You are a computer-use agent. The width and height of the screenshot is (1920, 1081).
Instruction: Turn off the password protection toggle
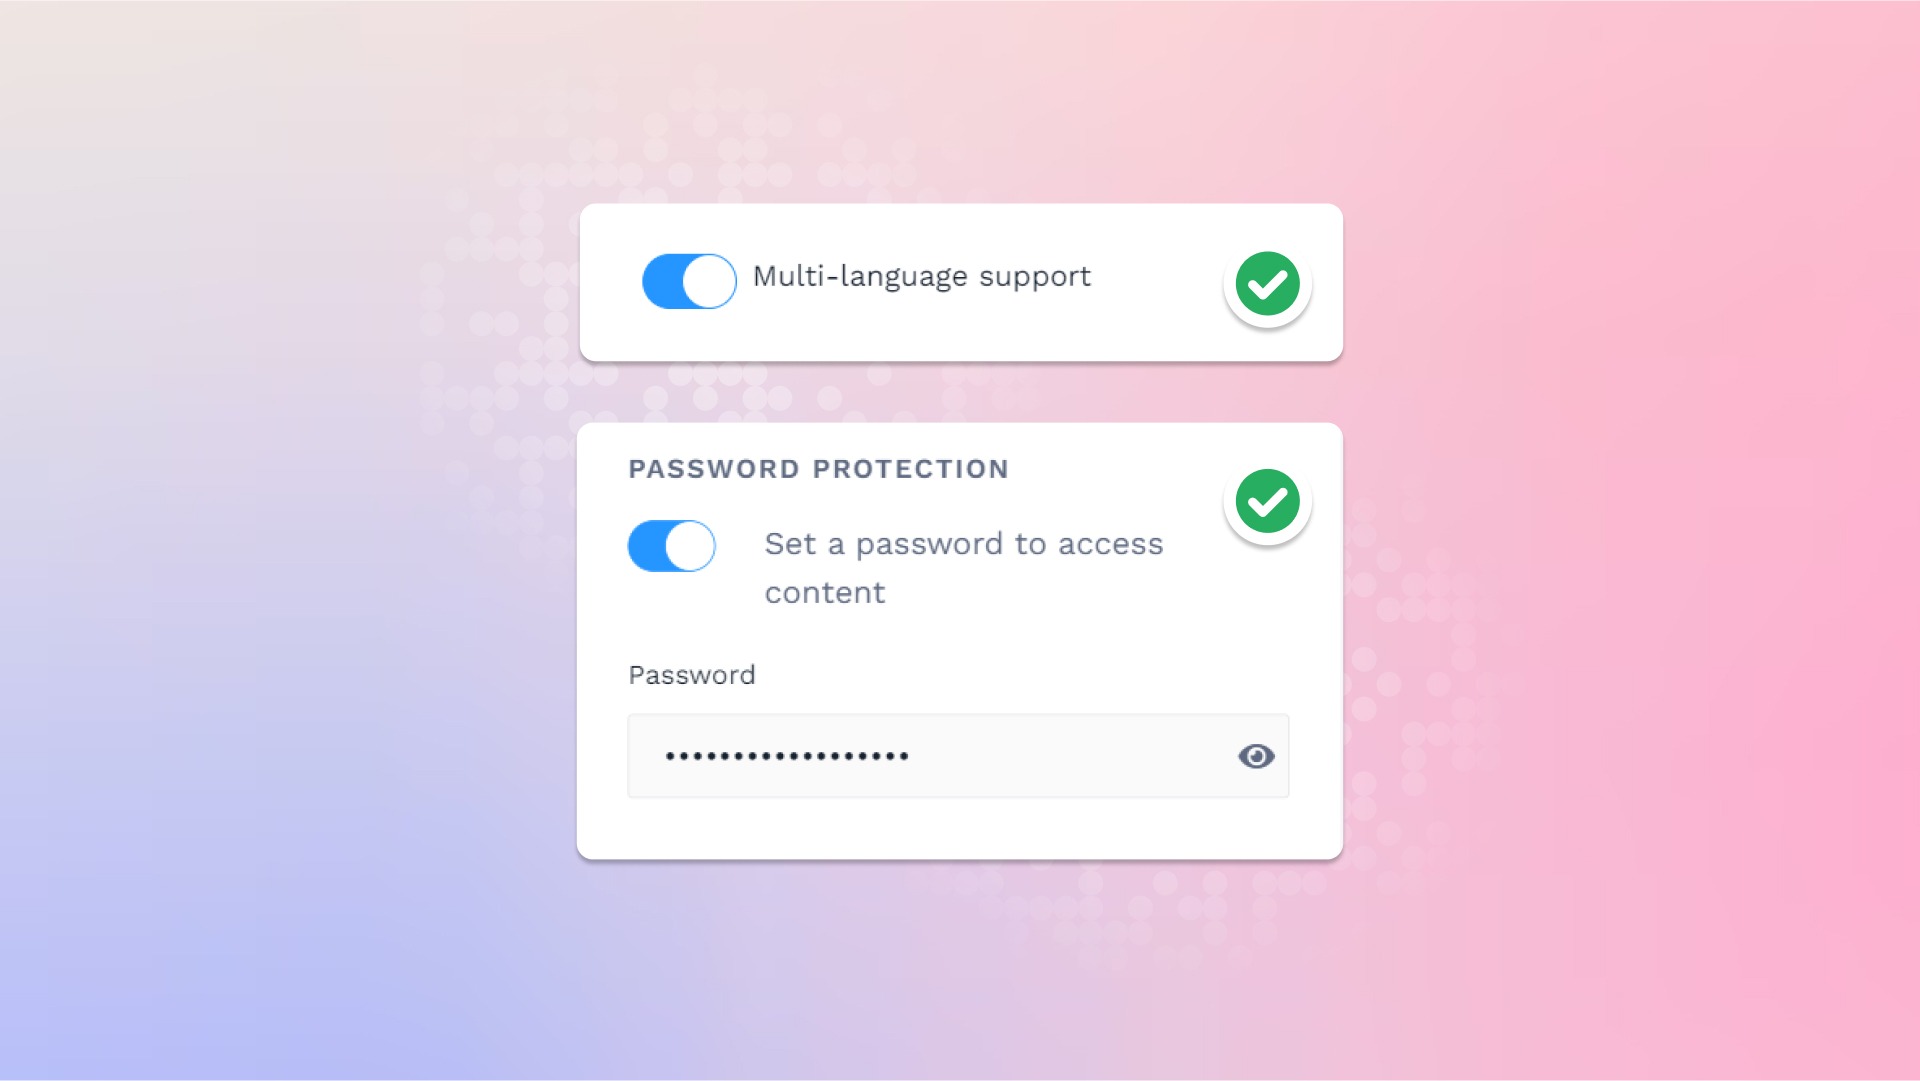pos(671,546)
